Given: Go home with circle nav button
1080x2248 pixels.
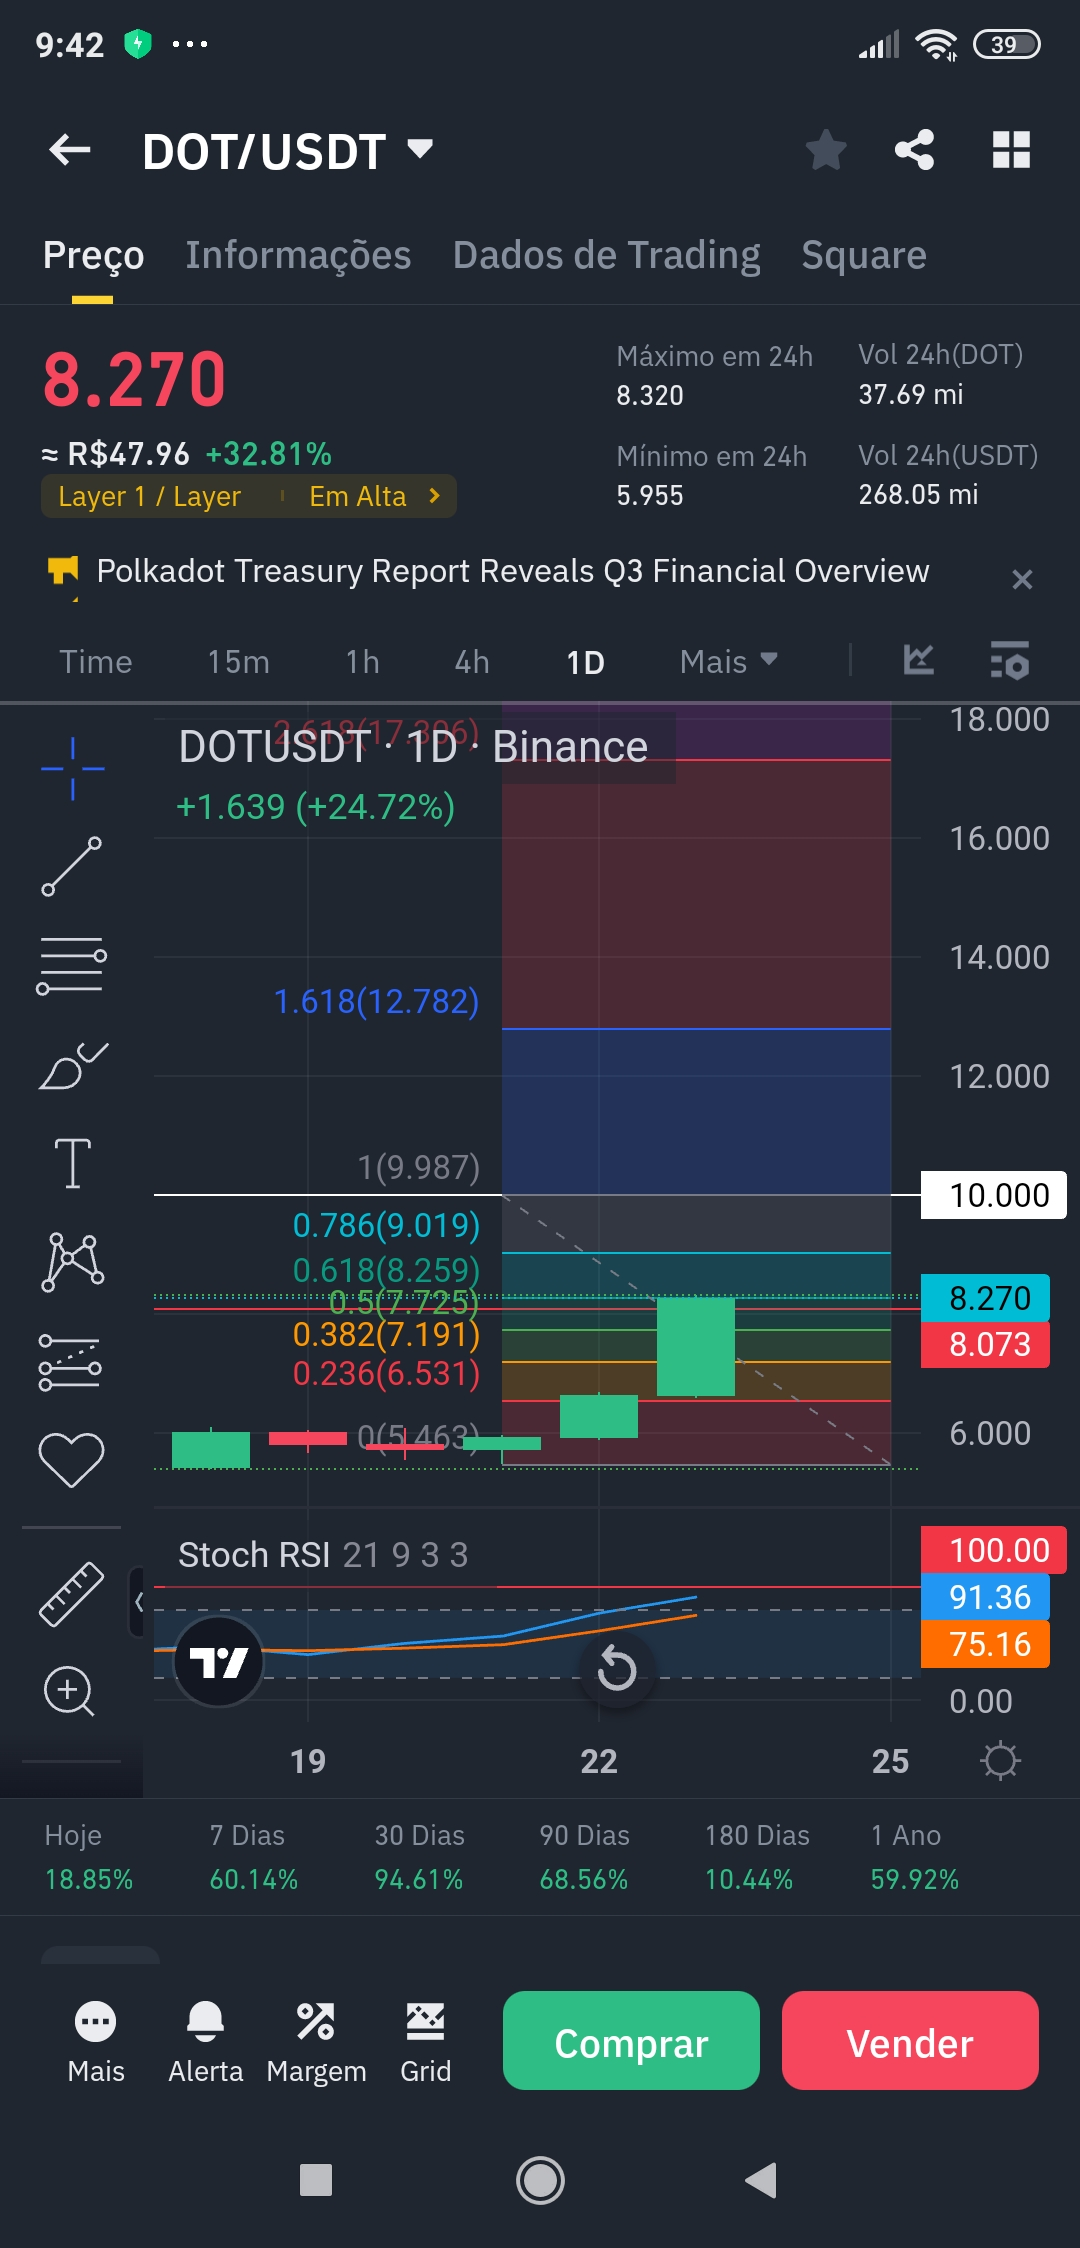Looking at the screenshot, I should point(540,2180).
